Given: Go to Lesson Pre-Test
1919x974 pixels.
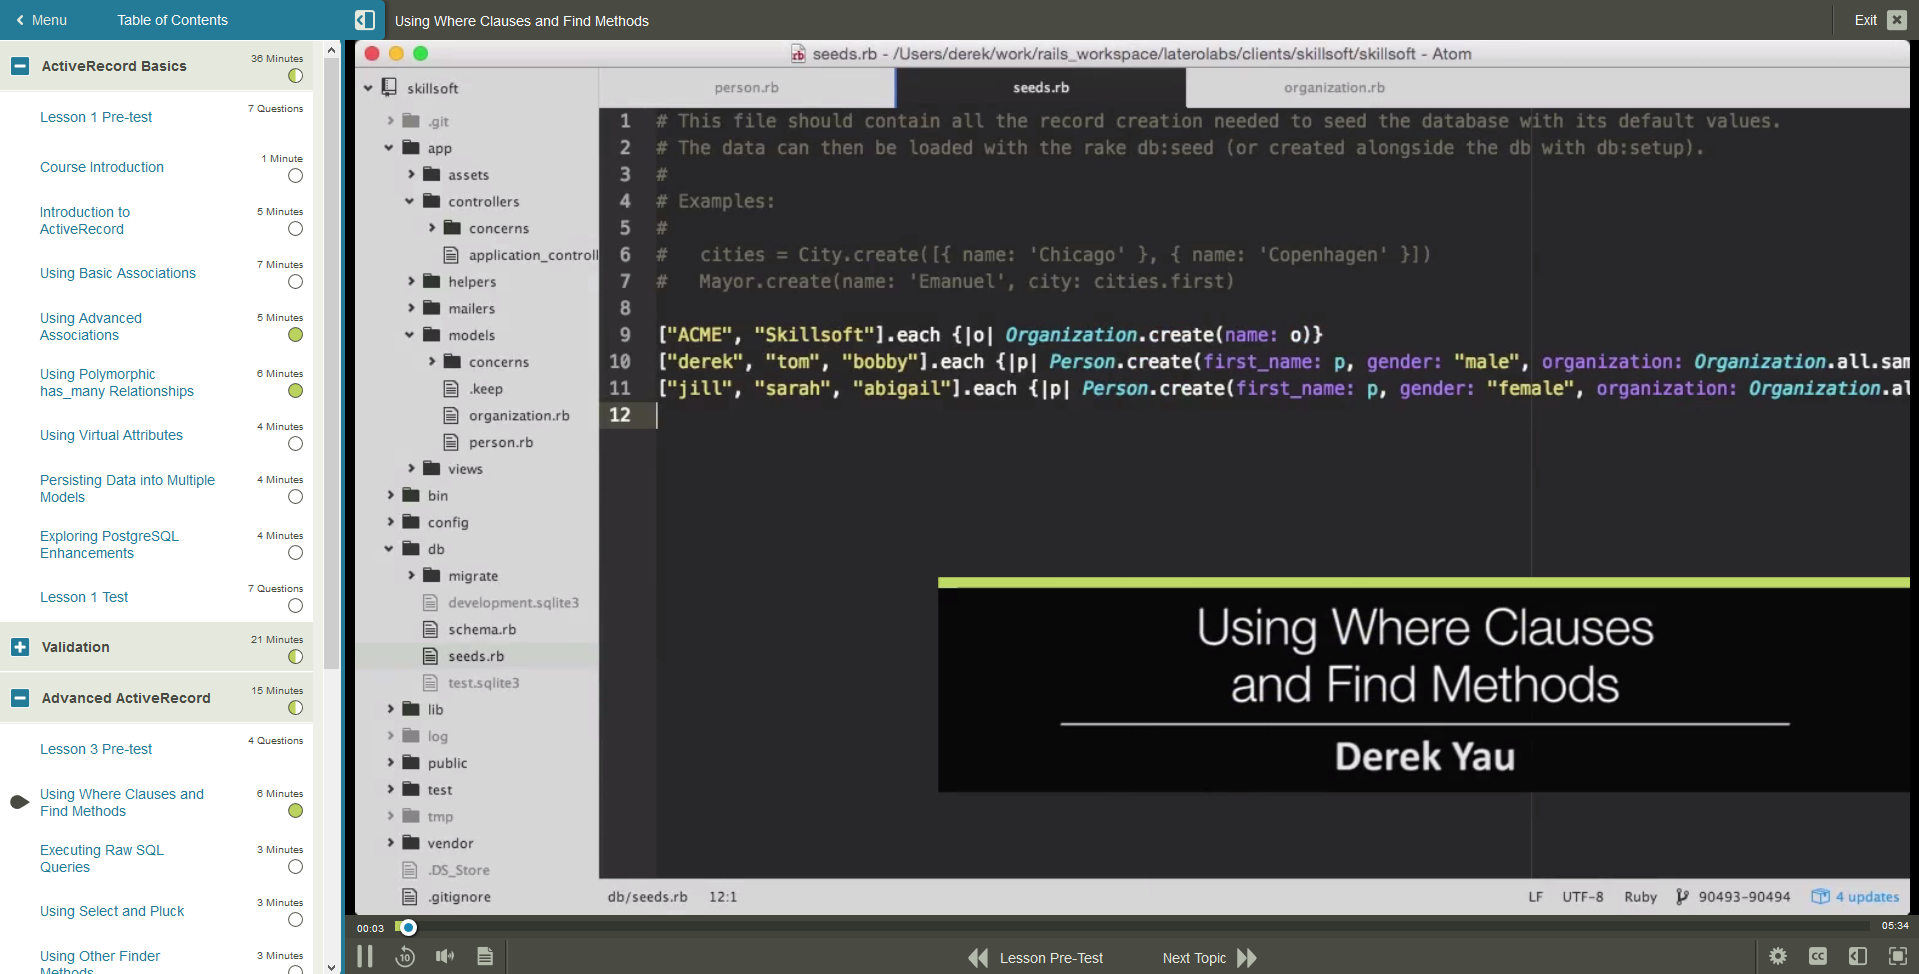Looking at the screenshot, I should 1036,958.
